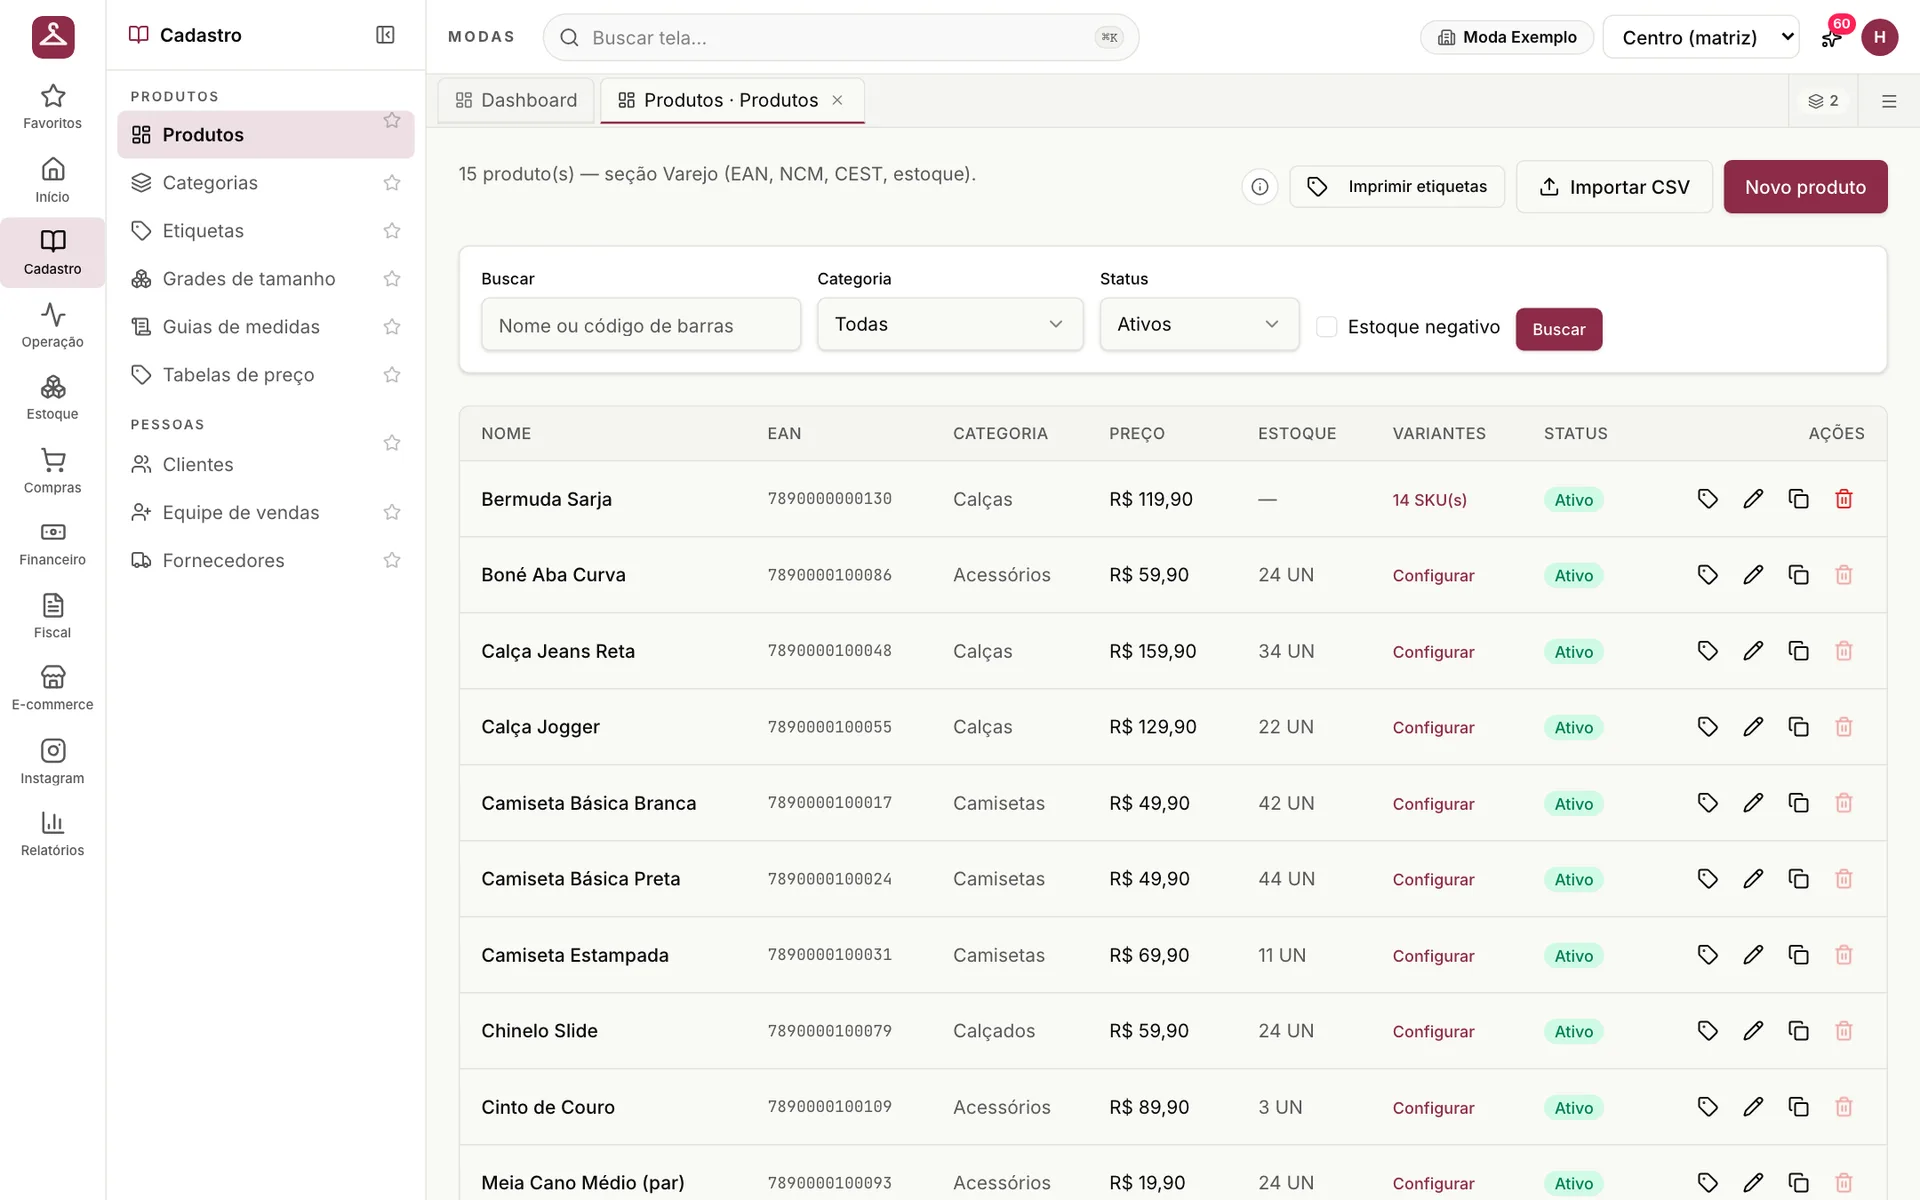Star the Fornecedores item as favorite
The height and width of the screenshot is (1200, 1920).
(x=392, y=561)
